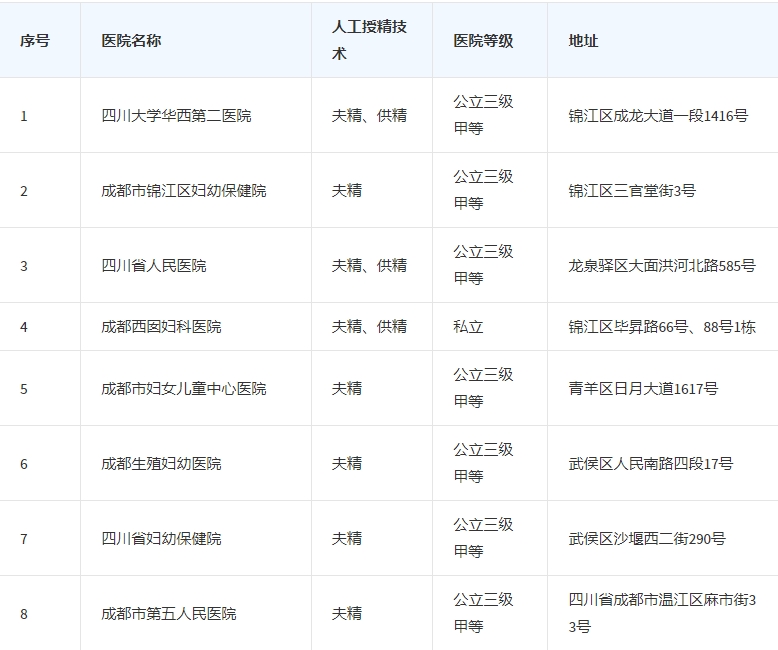Click on 成都西囡妇科医院 in the table
778x650 pixels.
[x=161, y=327]
